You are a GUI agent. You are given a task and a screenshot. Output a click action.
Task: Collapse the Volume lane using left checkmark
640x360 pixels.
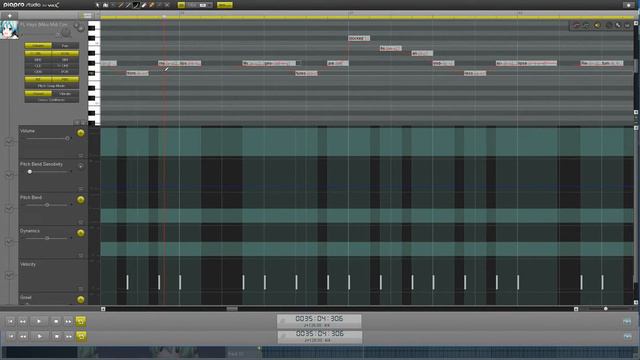tap(9, 142)
